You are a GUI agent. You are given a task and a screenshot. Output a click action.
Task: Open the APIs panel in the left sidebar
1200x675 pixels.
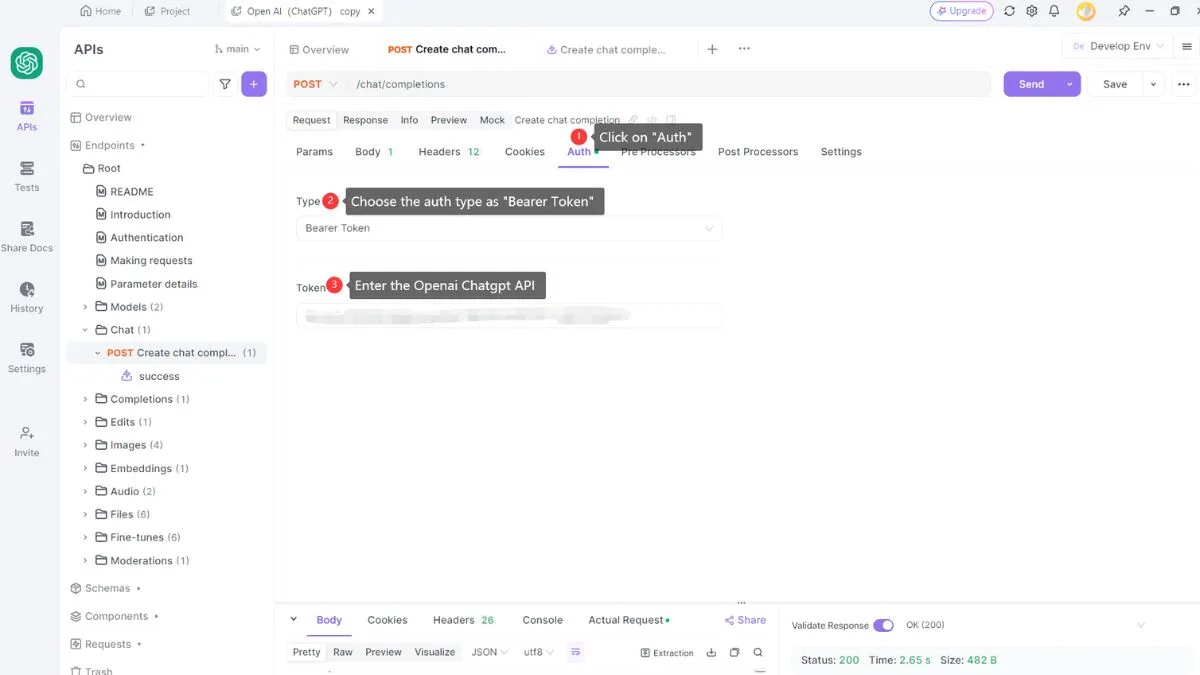coord(27,112)
